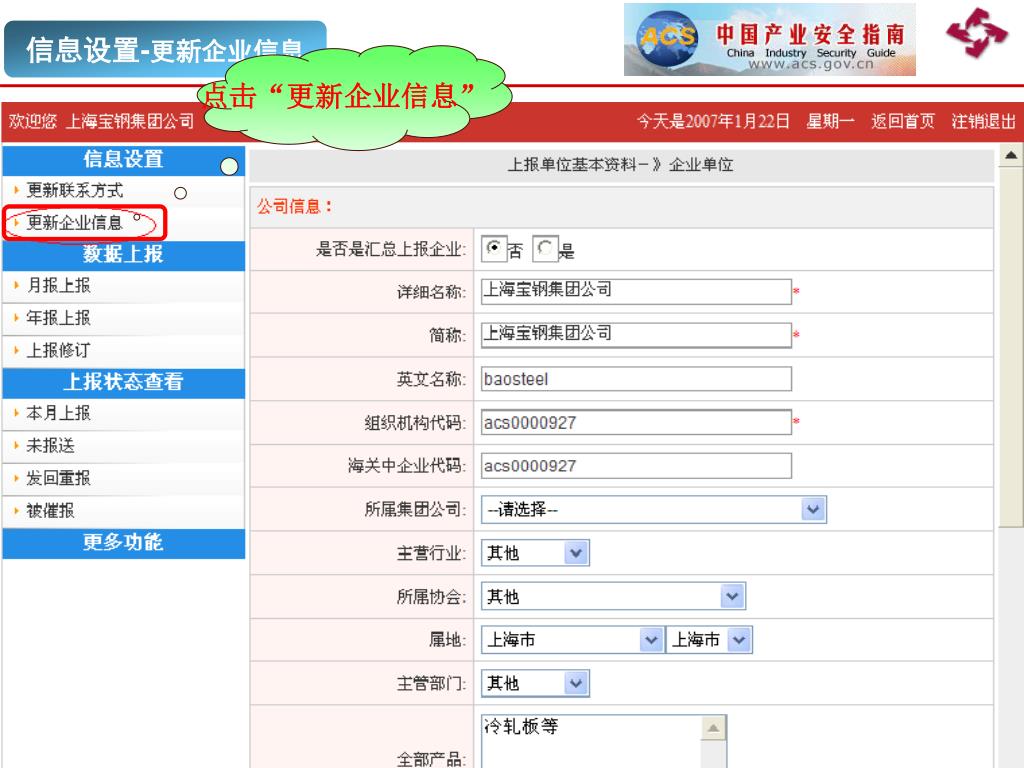The width and height of the screenshot is (1024, 768).
Task: Click the date text 今天是2007年1月22日
Action: click(x=713, y=121)
